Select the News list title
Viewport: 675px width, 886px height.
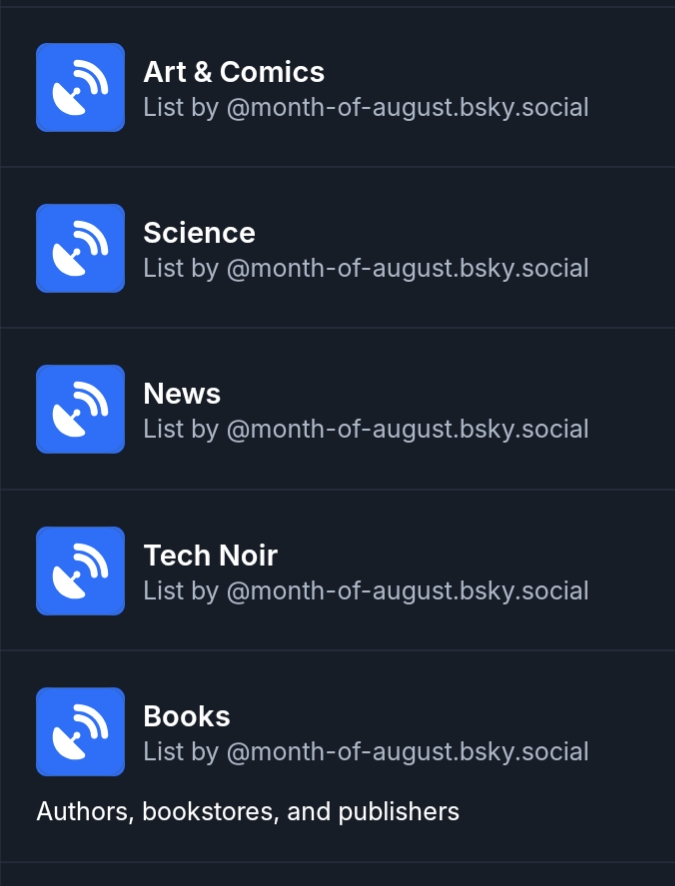tap(182, 394)
